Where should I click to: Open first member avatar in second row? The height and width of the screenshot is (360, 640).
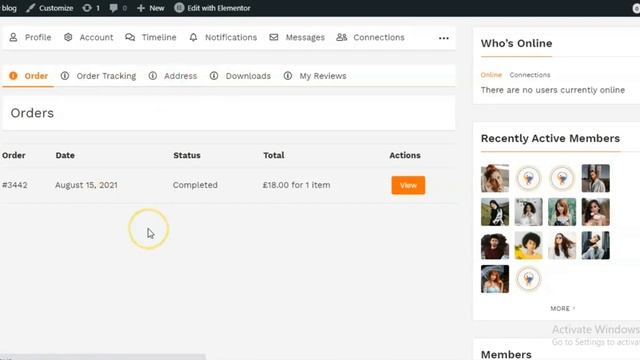point(495,212)
